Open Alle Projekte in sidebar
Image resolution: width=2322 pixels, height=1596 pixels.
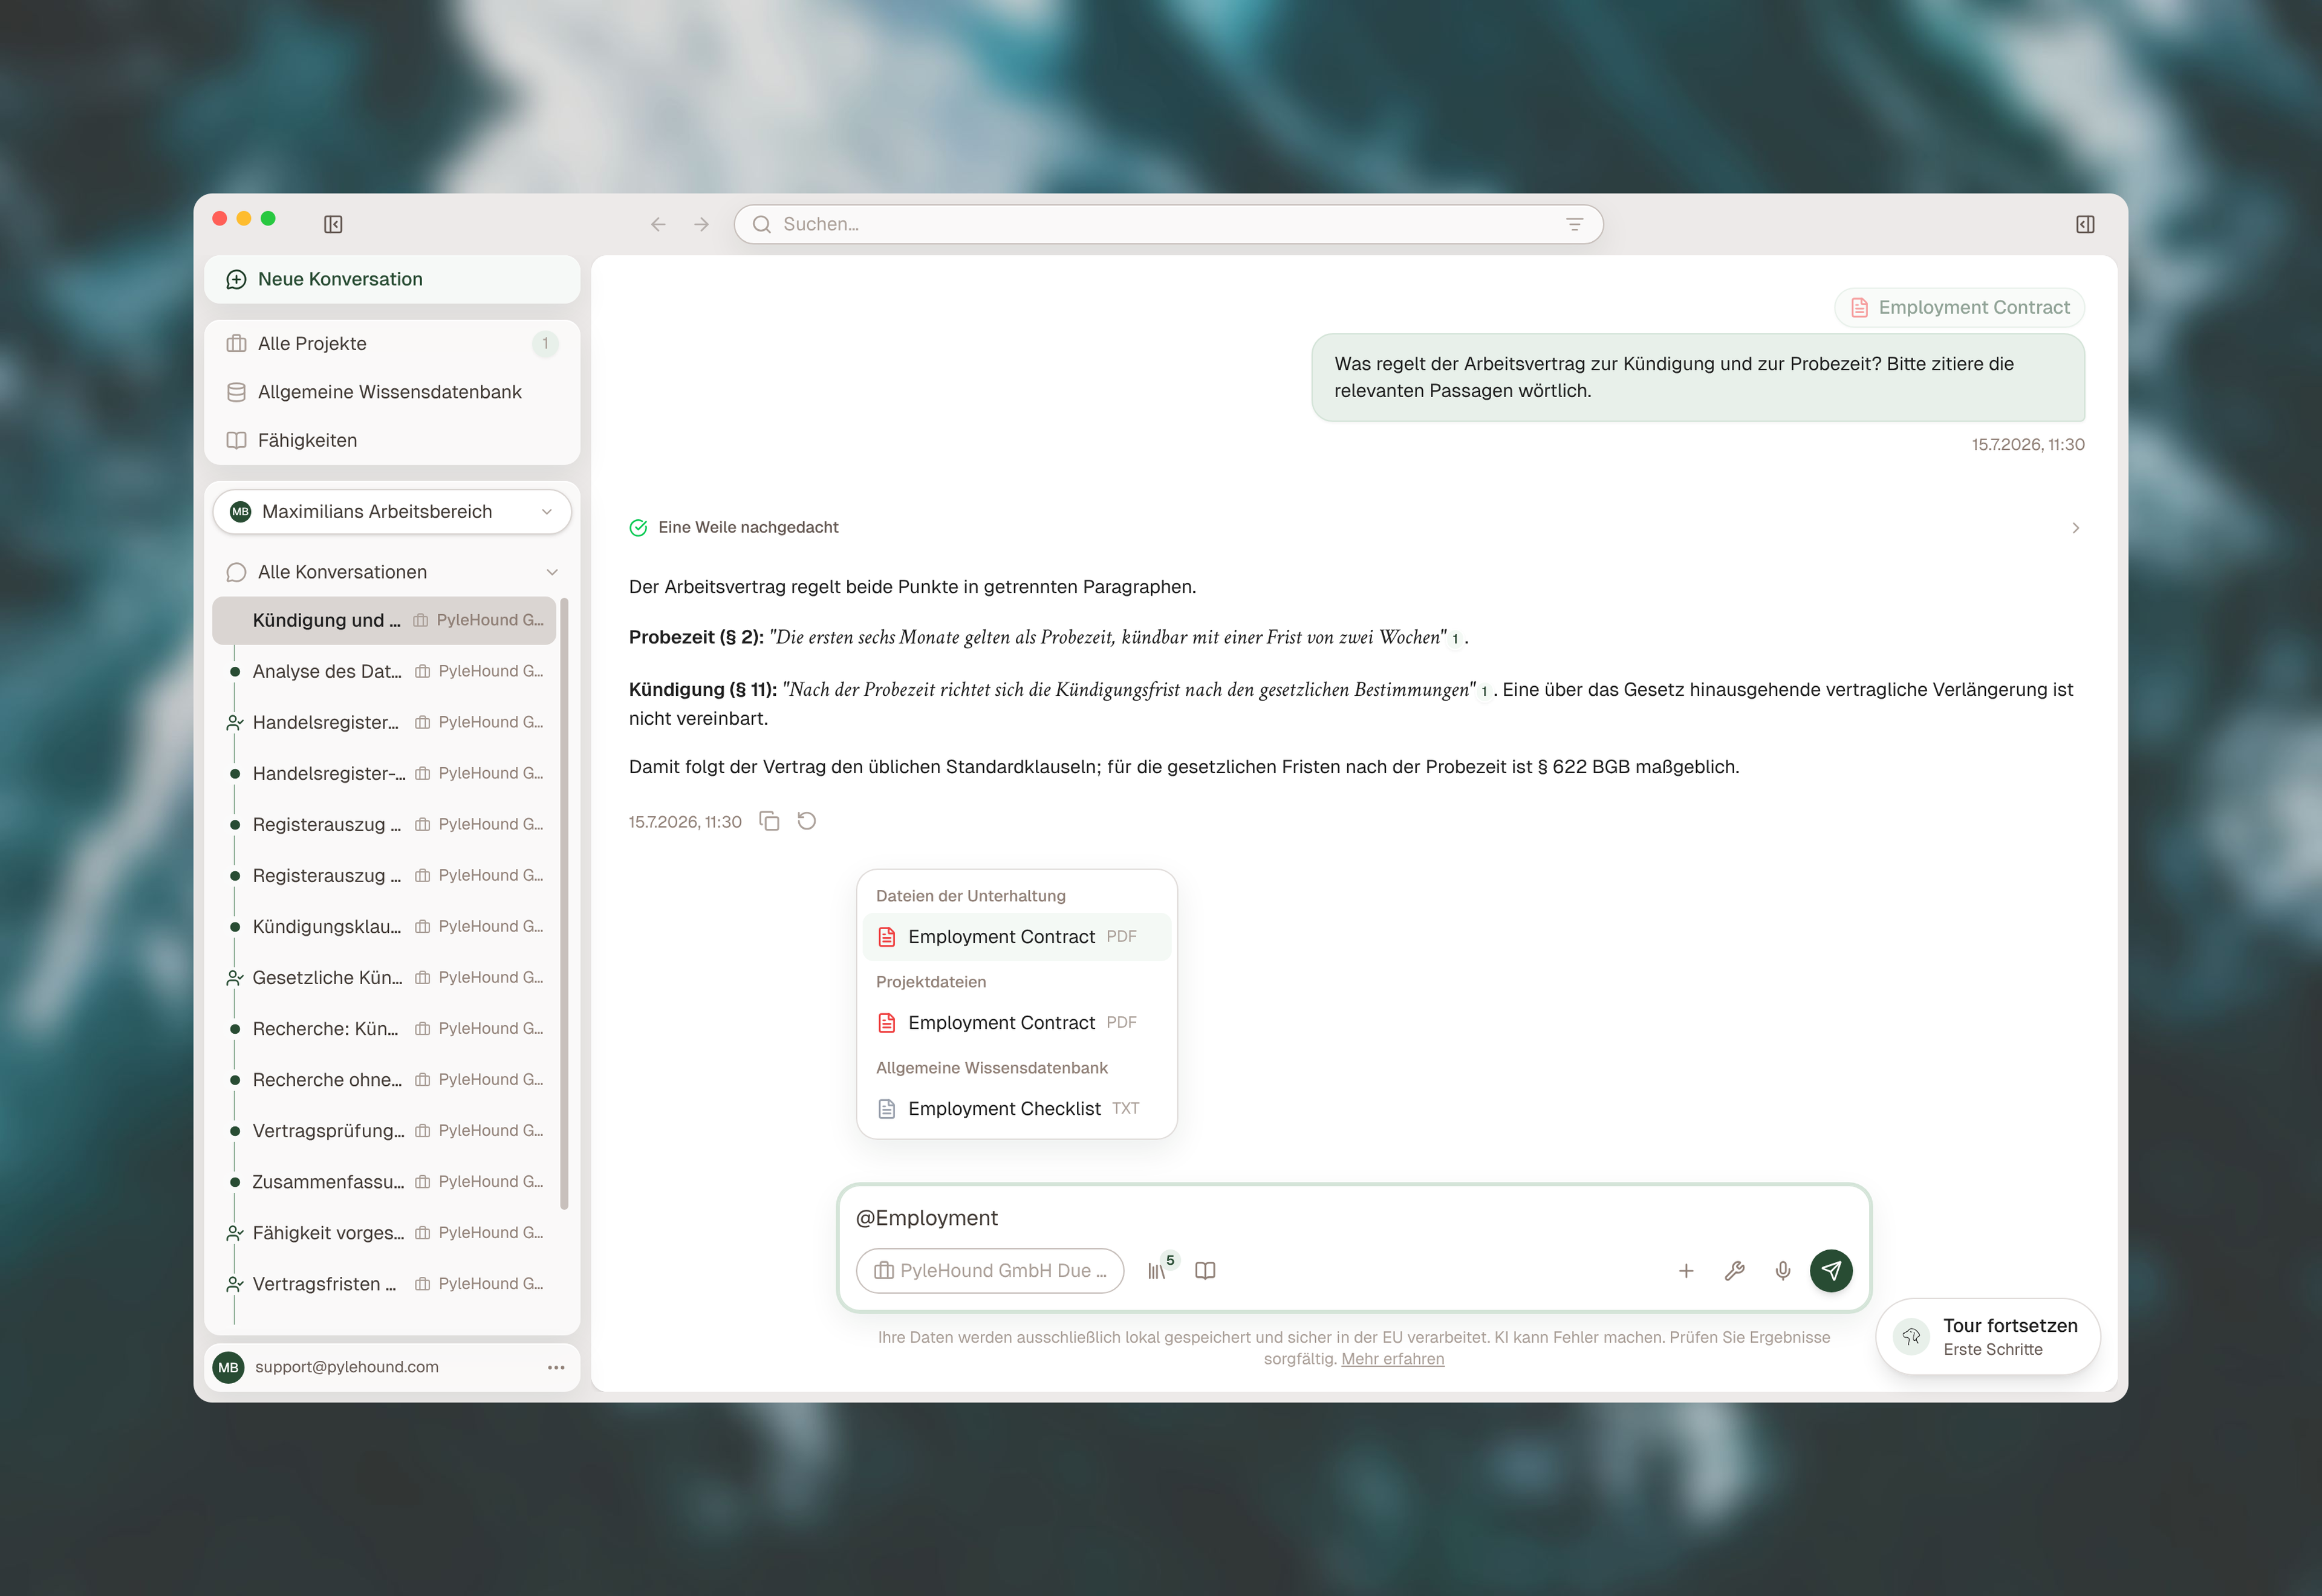pos(392,343)
